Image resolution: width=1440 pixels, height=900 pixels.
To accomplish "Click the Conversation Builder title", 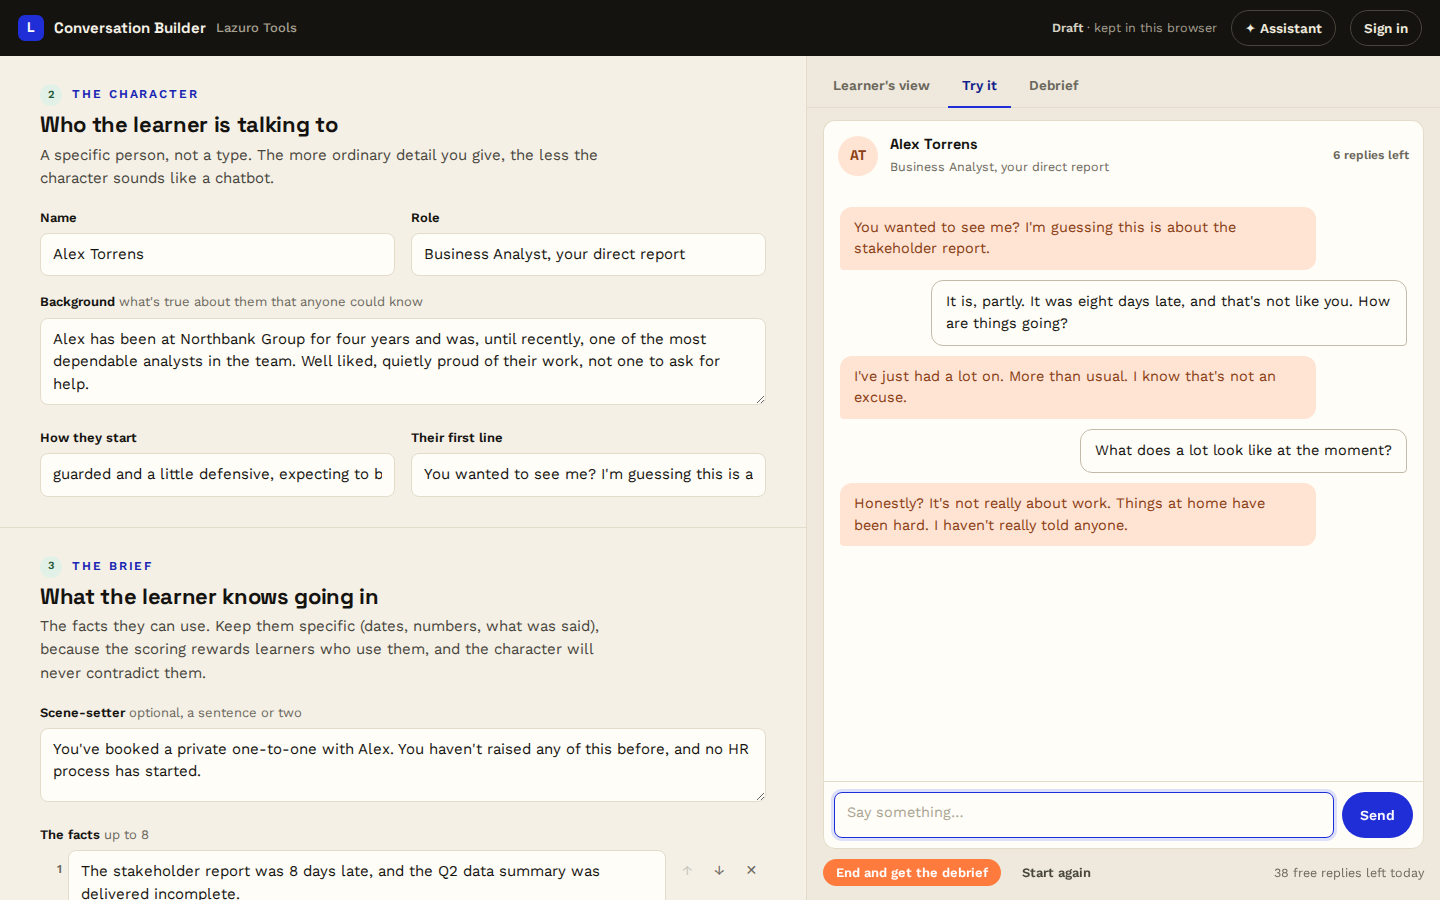I will click(130, 28).
